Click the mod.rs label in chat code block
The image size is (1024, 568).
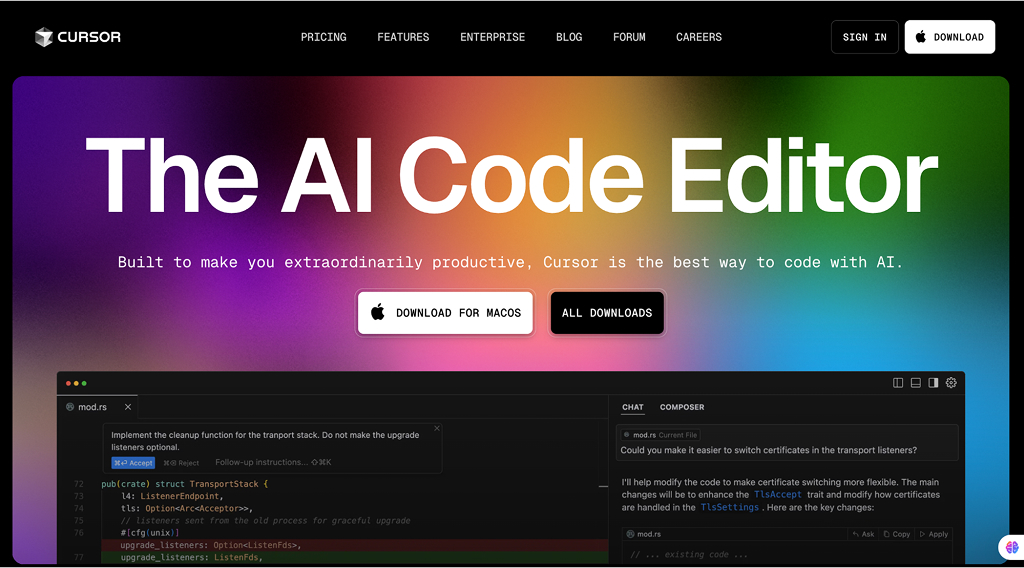(x=644, y=534)
